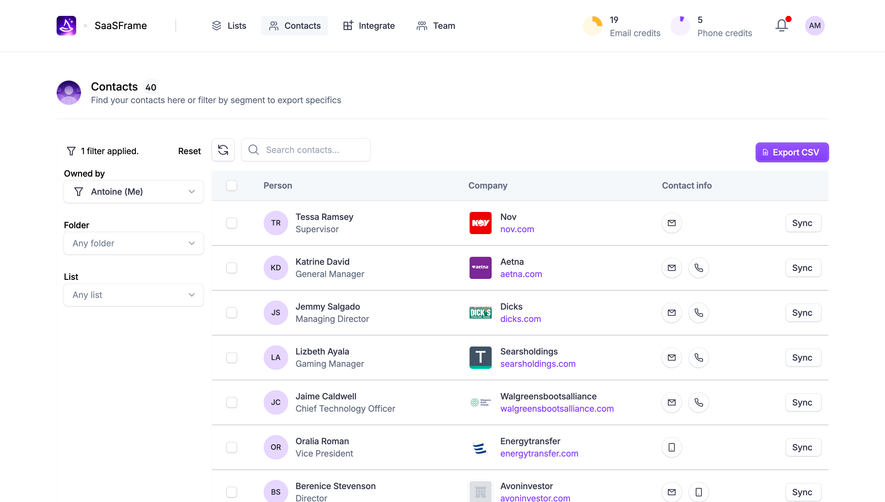The image size is (885, 502).
Task: Check the box for Oralia Roman
Action: 231,447
